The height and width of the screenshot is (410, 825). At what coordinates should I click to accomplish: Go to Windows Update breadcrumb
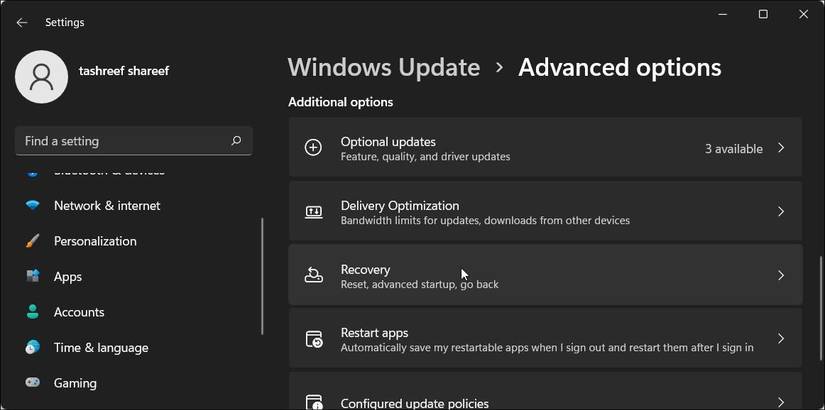pyautogui.click(x=384, y=67)
